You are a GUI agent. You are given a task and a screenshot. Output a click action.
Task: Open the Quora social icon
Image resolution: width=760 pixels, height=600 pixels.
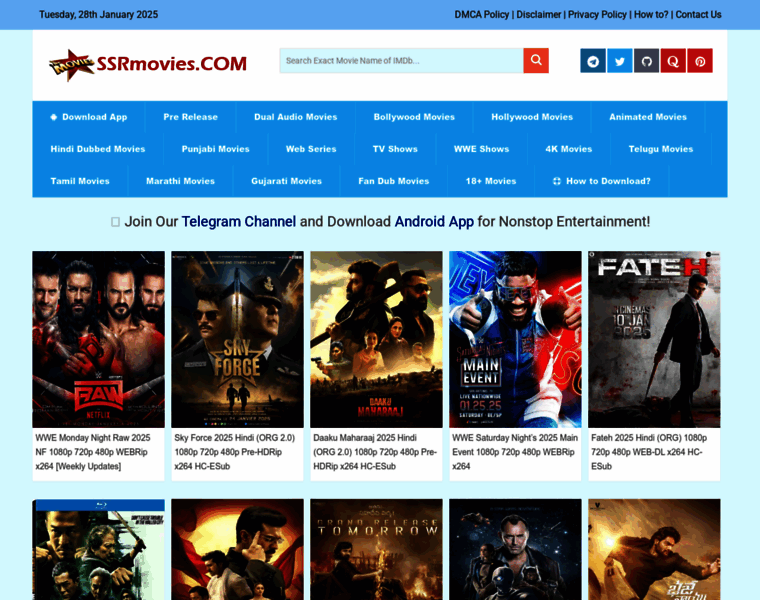click(x=673, y=61)
